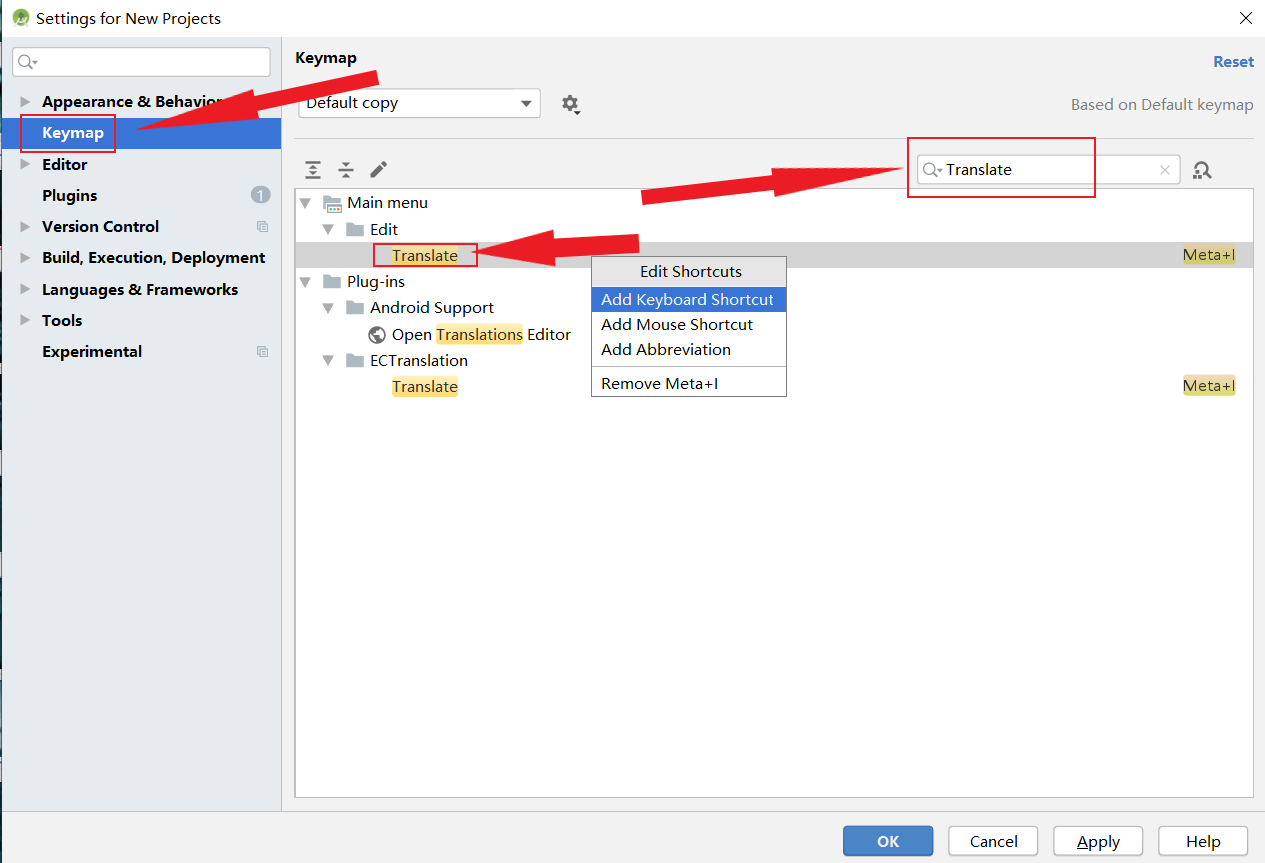This screenshot has height=863, width=1265.
Task: Choose Add Keyboard Shortcut from context menu
Action: pyautogui.click(x=689, y=300)
